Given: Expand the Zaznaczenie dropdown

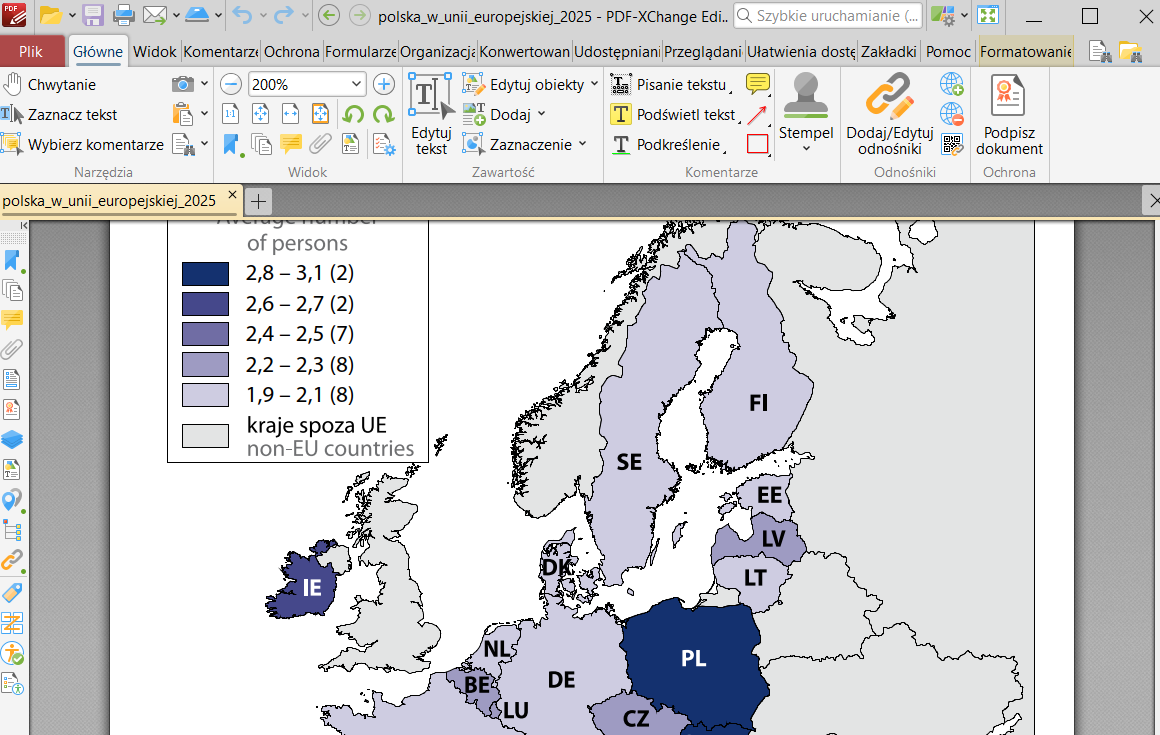Looking at the screenshot, I should pos(582,143).
